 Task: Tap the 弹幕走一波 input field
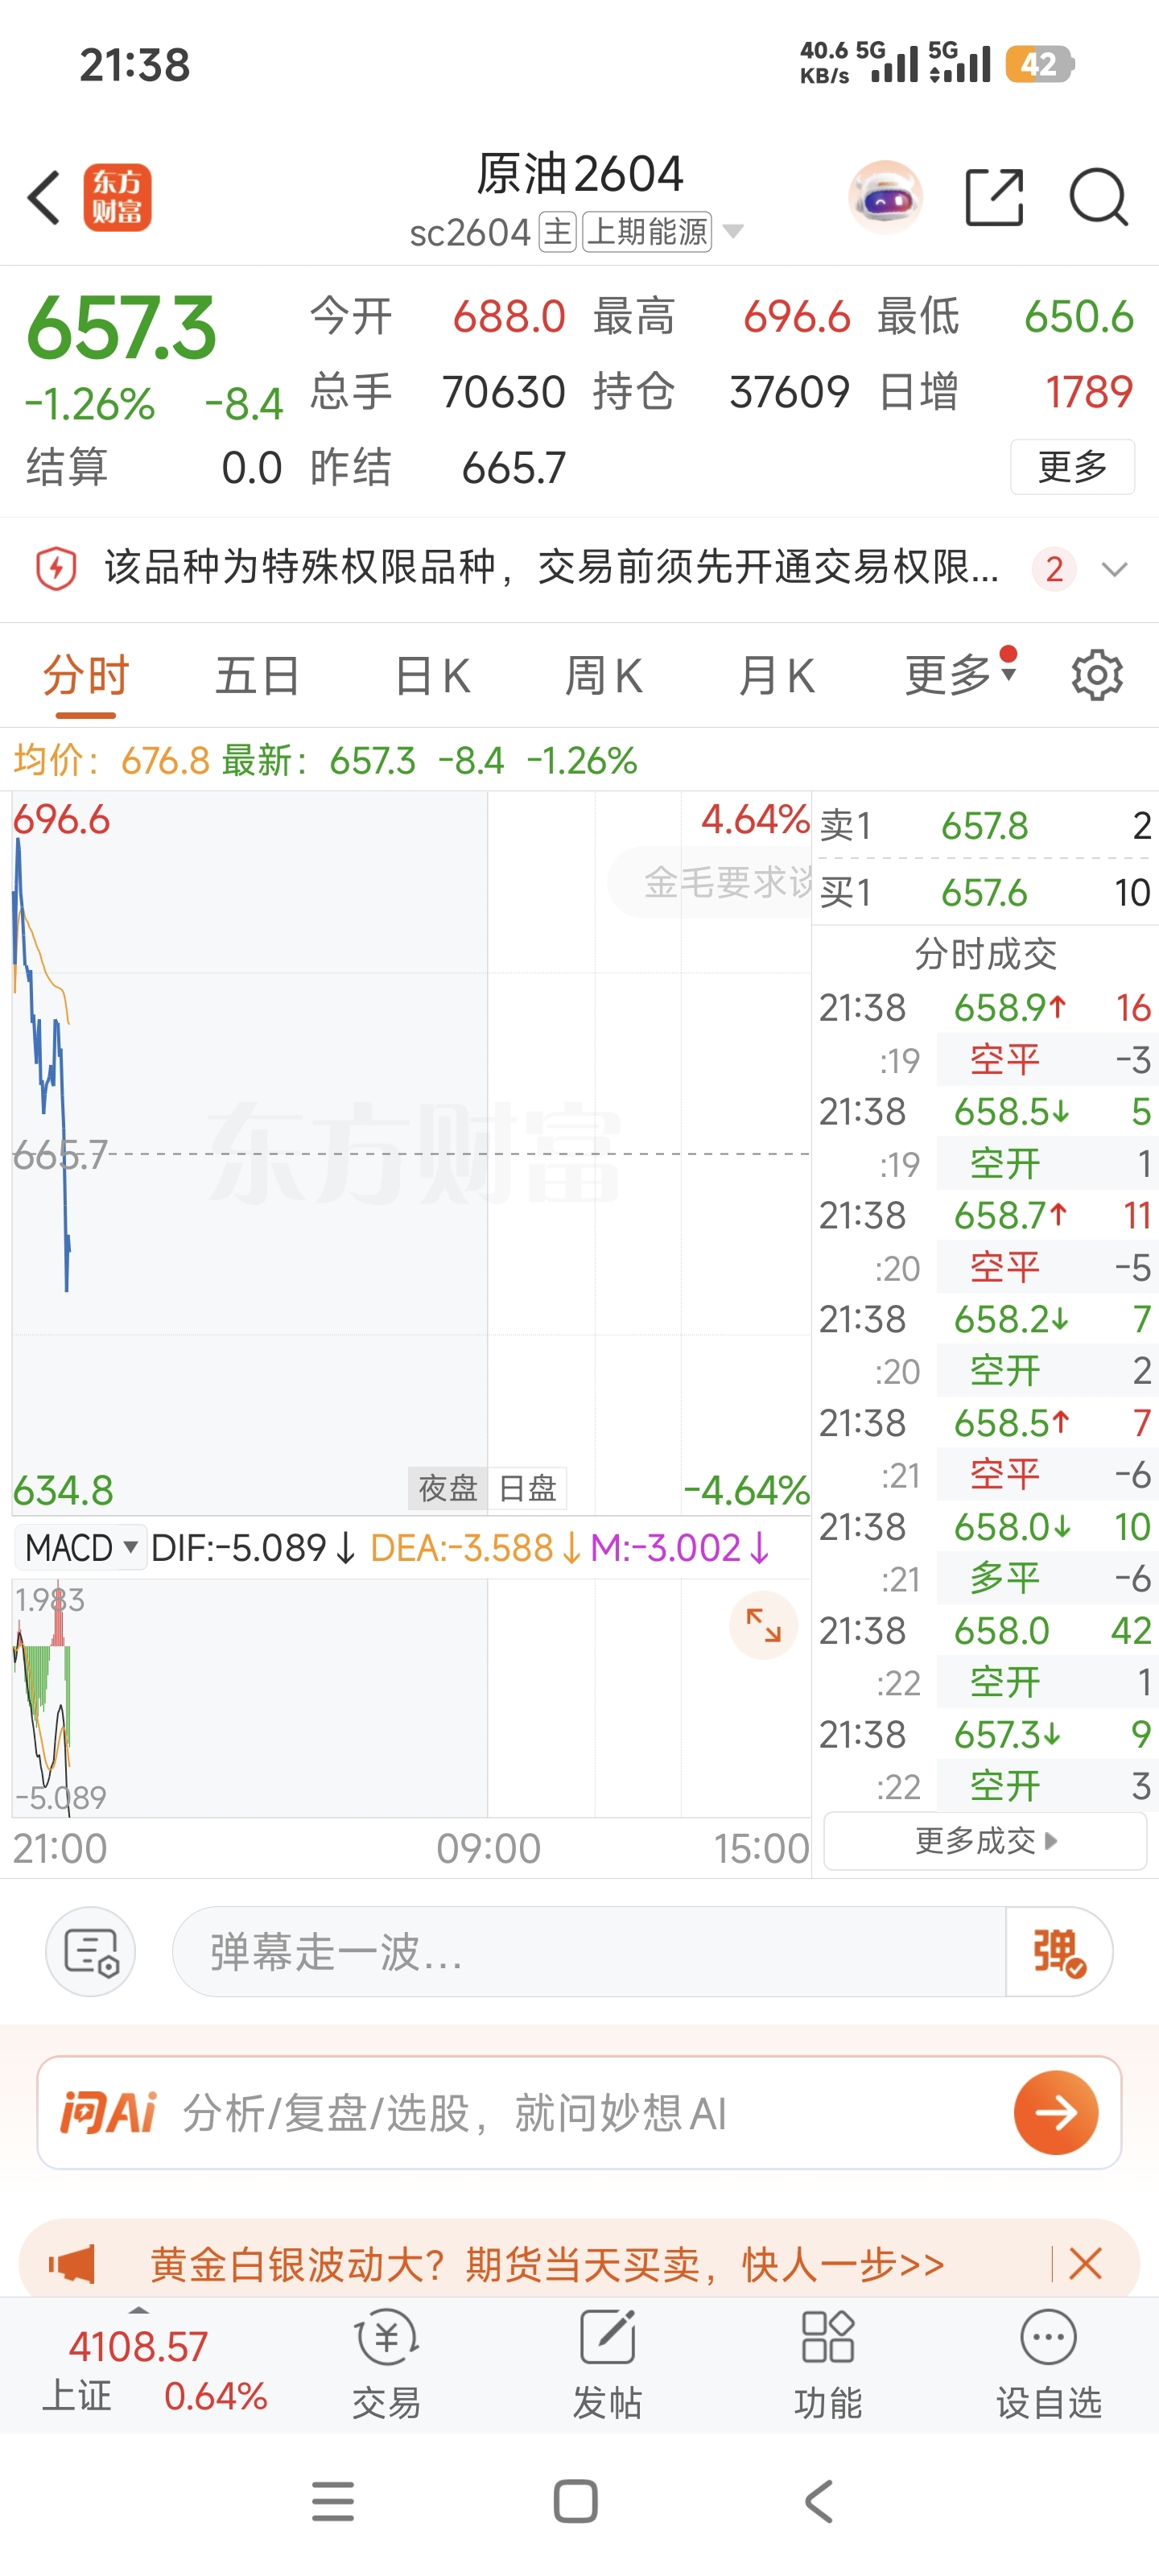point(589,1951)
